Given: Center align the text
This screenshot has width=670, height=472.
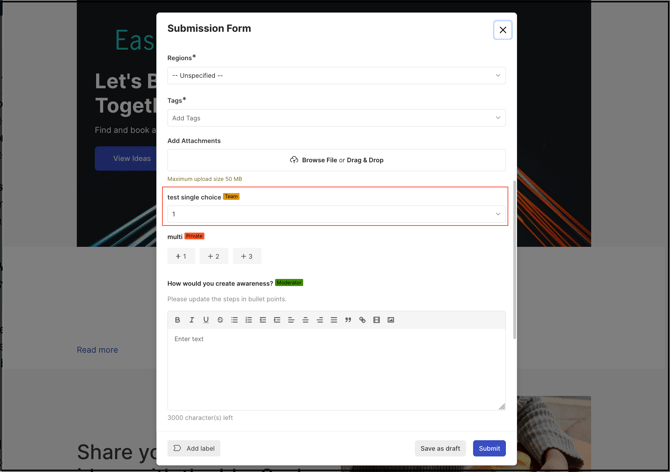Looking at the screenshot, I should [x=306, y=320].
